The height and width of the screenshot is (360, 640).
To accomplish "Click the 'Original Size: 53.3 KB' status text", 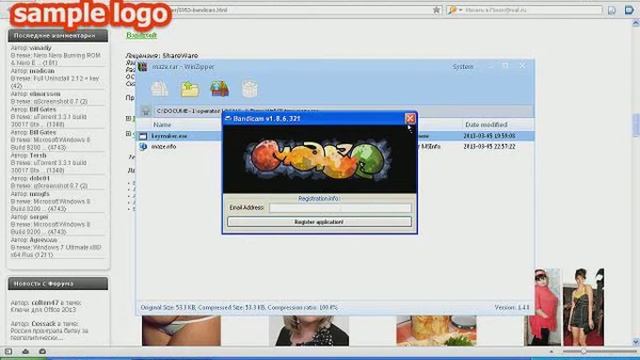I will point(168,308).
